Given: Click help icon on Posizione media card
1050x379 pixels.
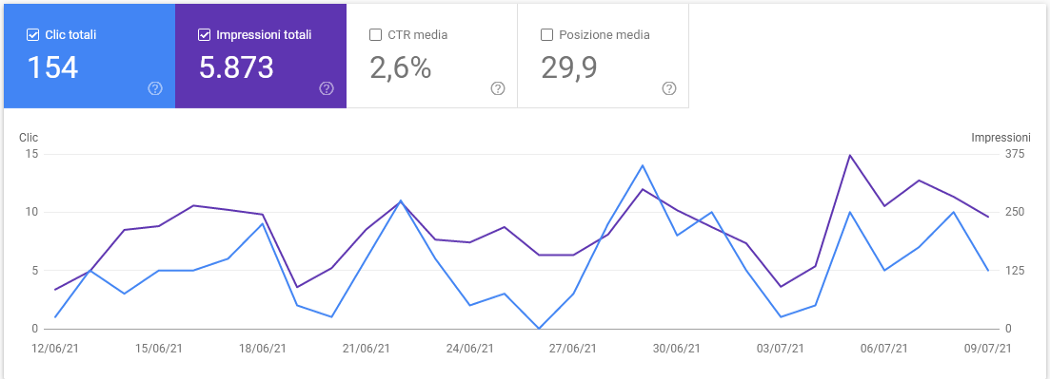Looking at the screenshot, I should coord(669,88).
